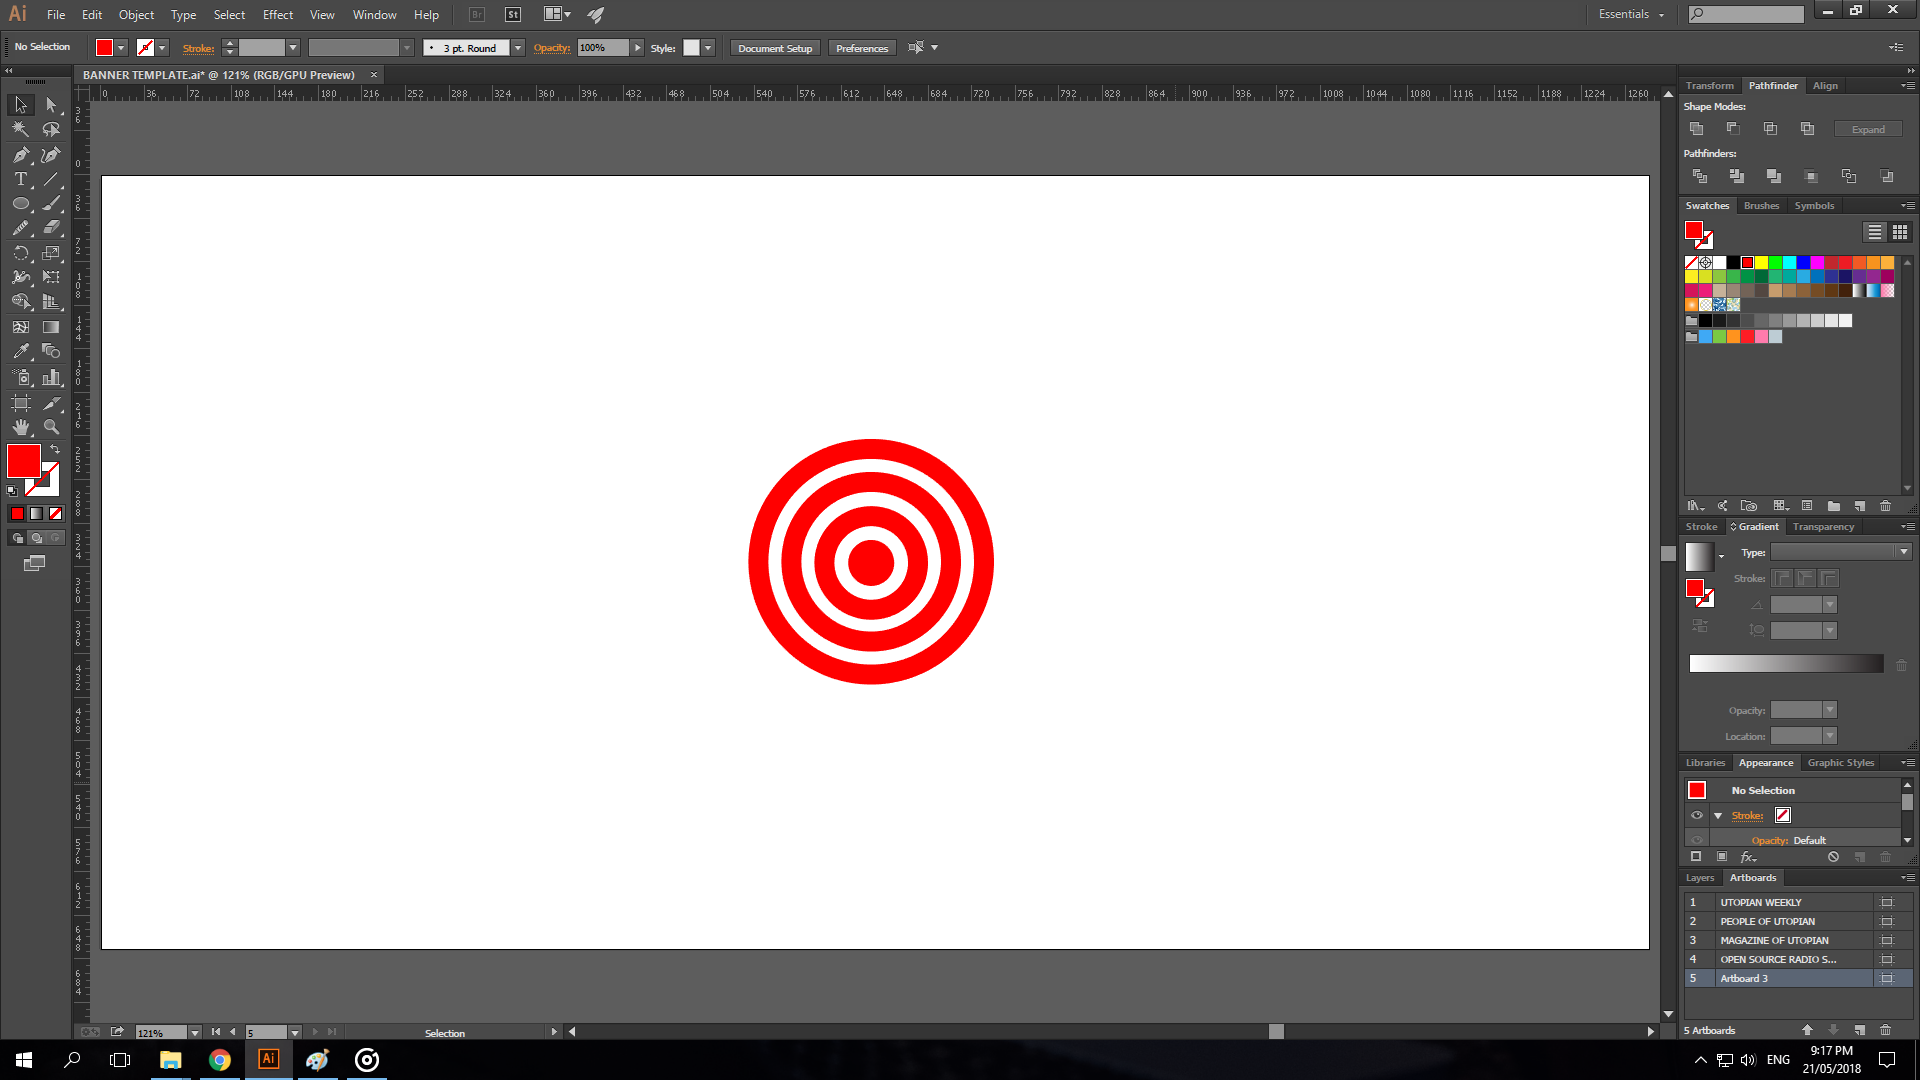Image resolution: width=1920 pixels, height=1080 pixels.
Task: Switch to the Brushes tab
Action: tap(1761, 206)
